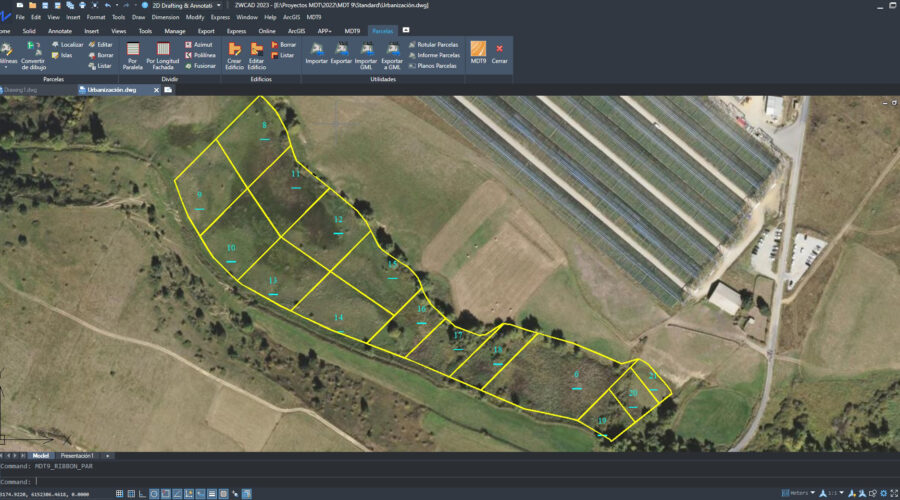Toggle polar tracking in status bar

(154, 494)
